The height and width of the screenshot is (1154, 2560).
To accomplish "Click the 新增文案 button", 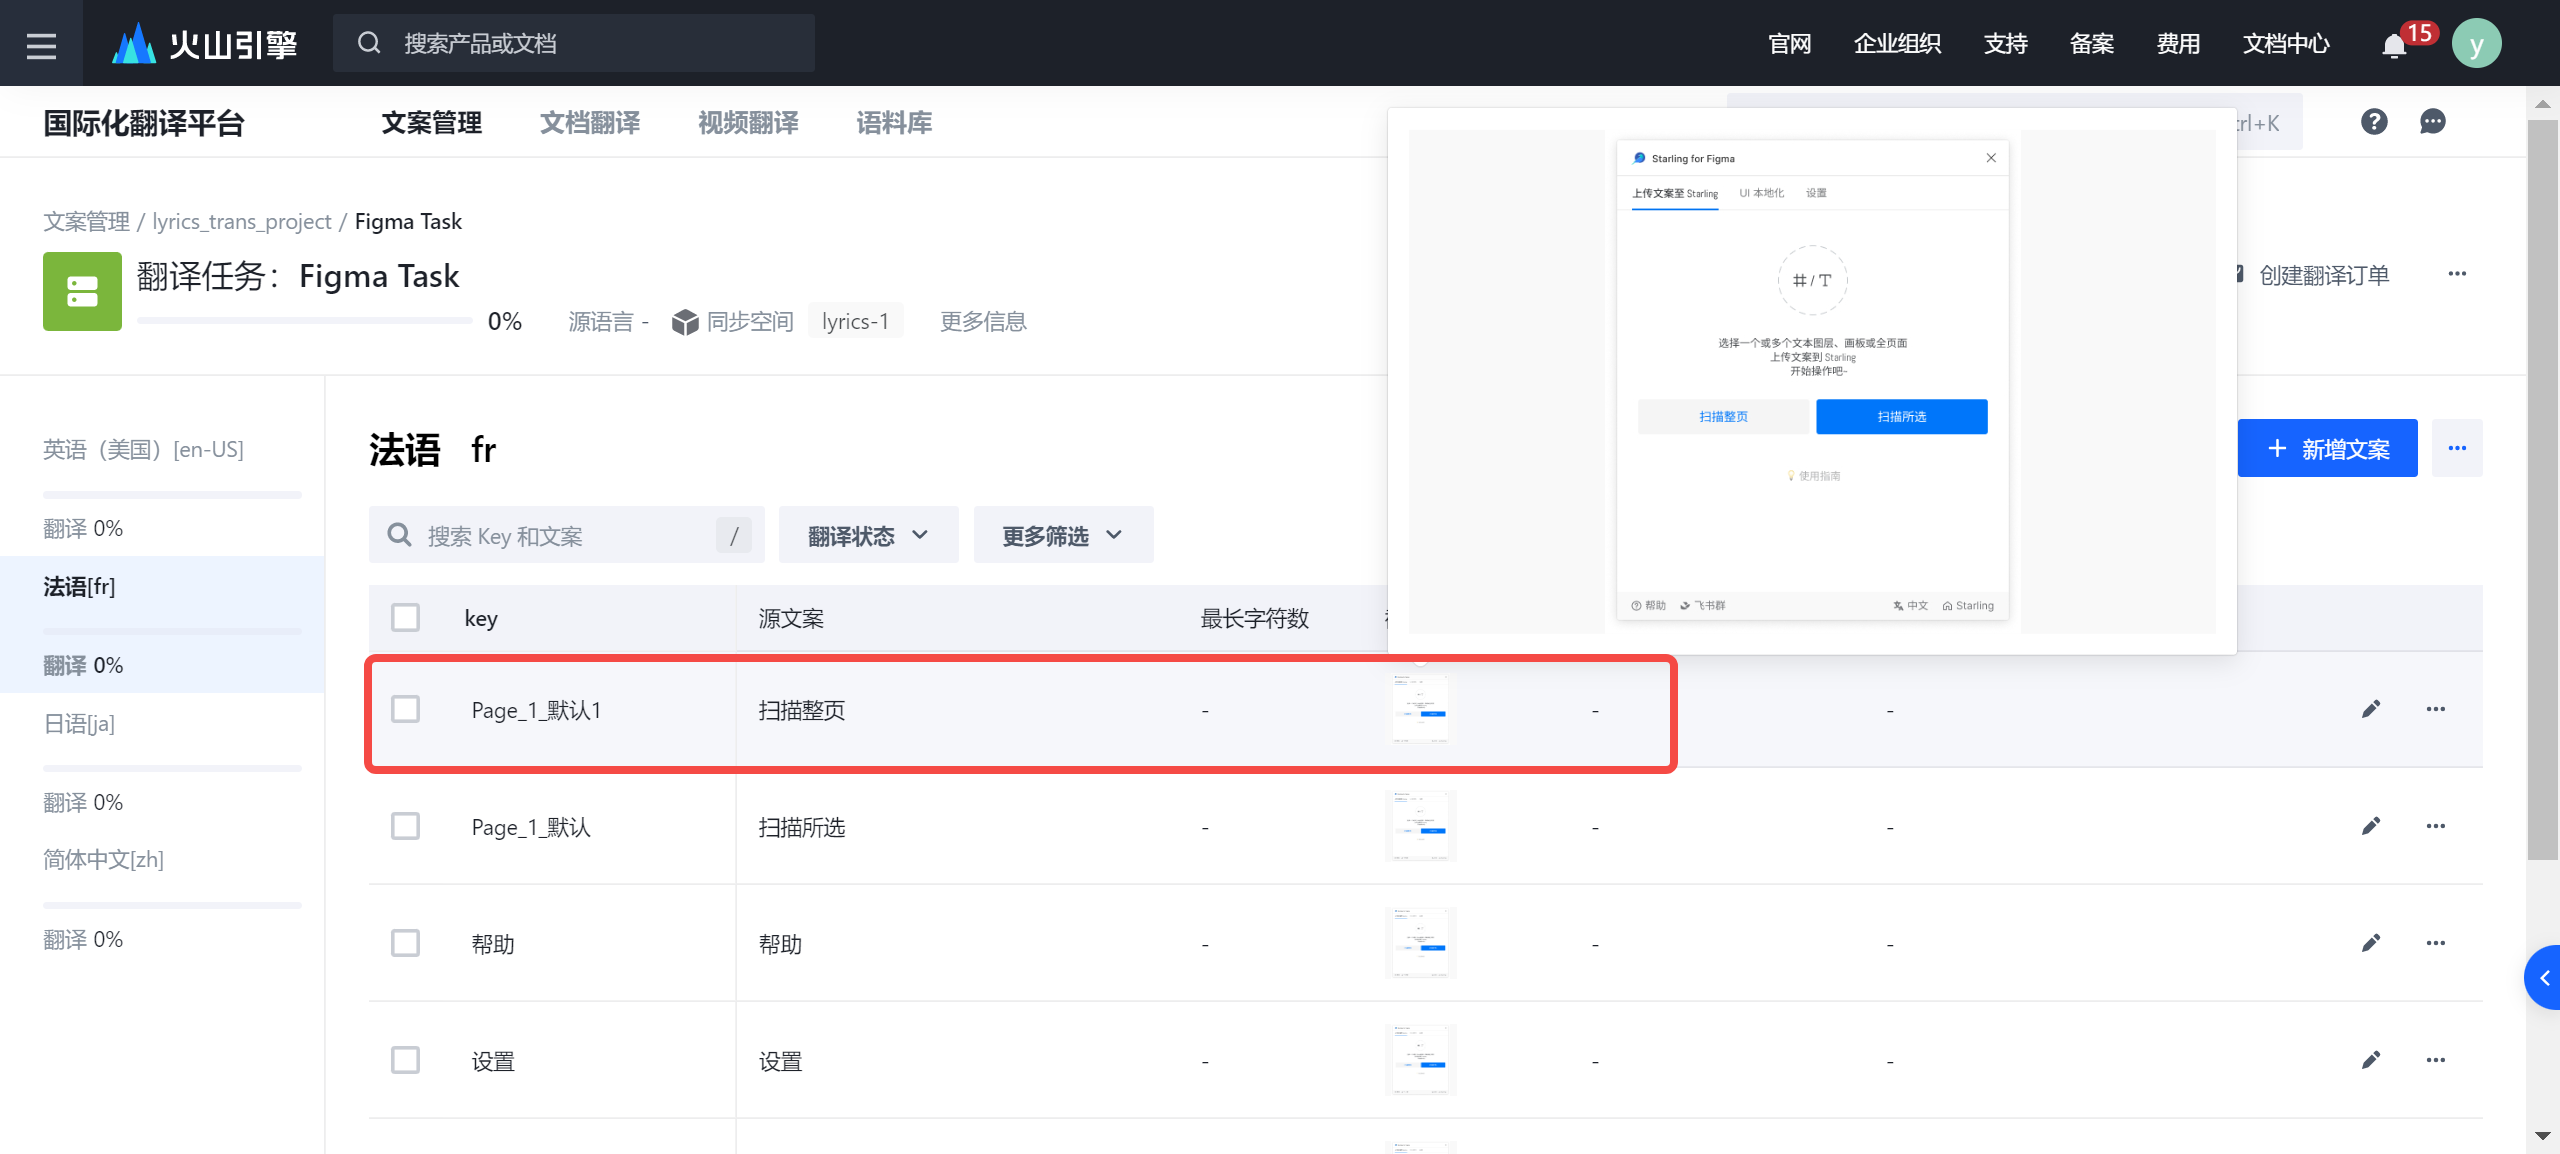I will [2326, 448].
